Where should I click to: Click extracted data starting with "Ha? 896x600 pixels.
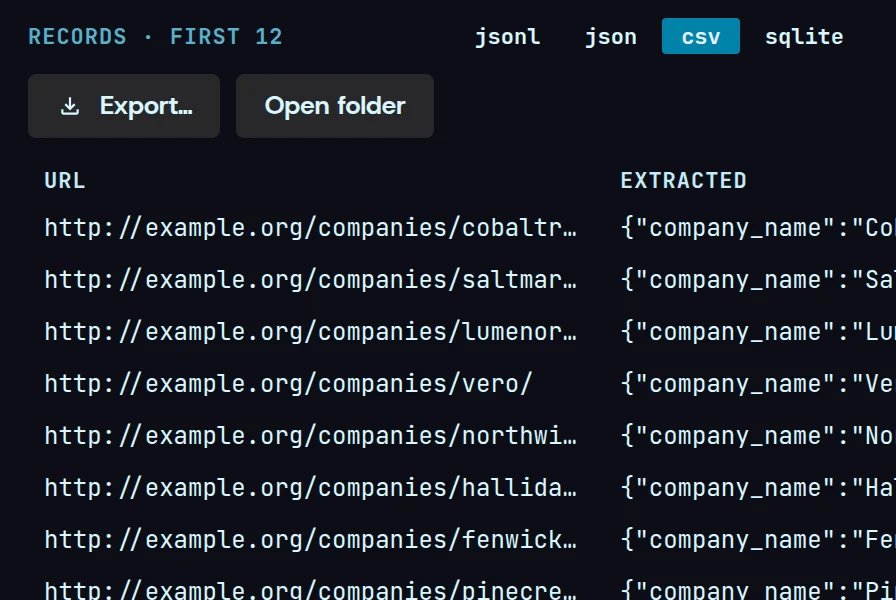click(x=758, y=488)
